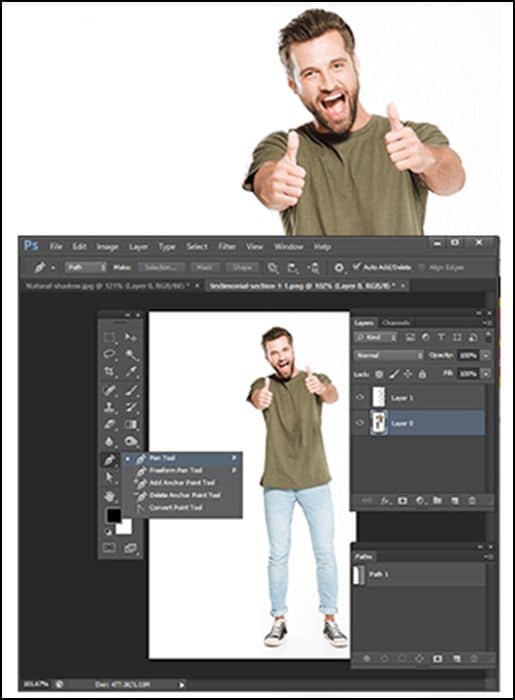Create a new layer icon

click(x=455, y=501)
